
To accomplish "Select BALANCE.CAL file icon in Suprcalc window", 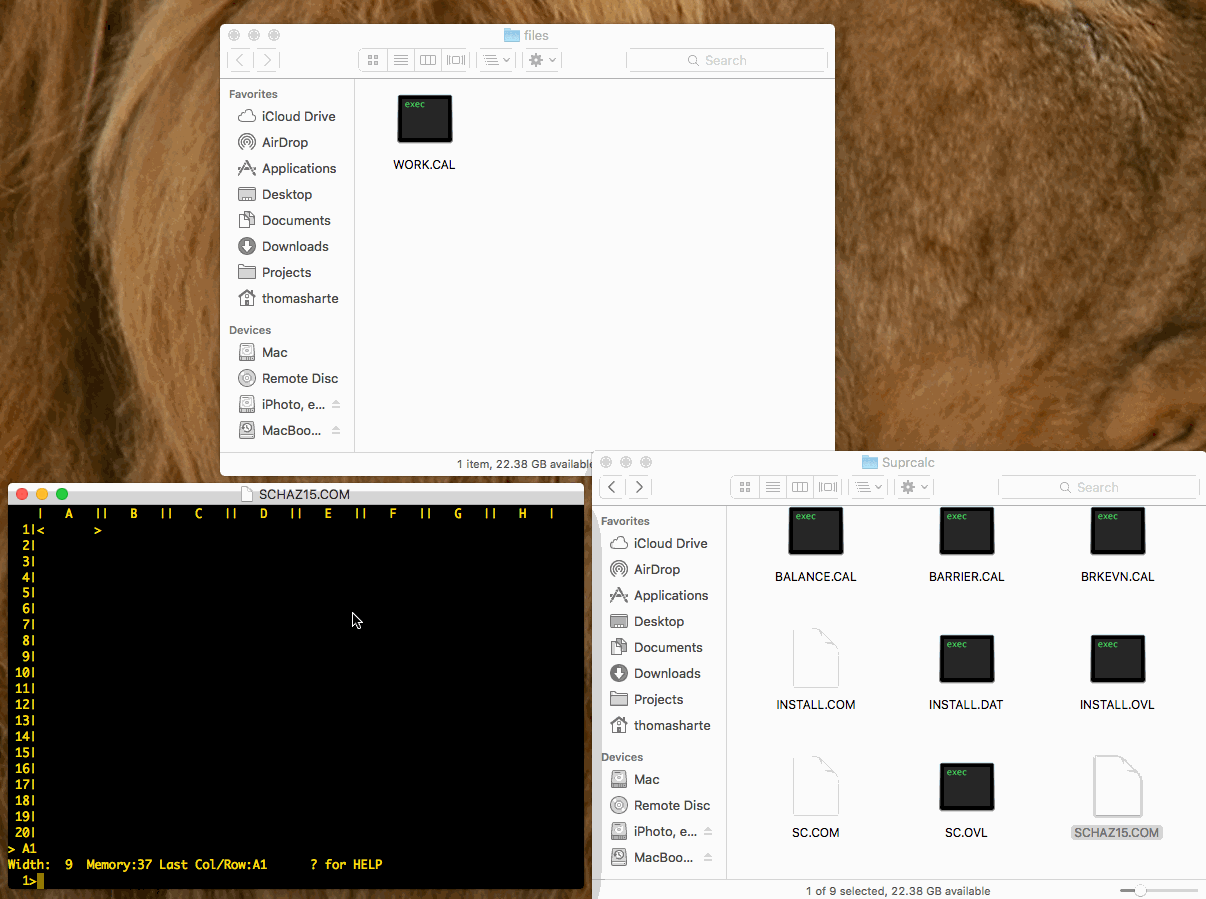I will click(816, 531).
